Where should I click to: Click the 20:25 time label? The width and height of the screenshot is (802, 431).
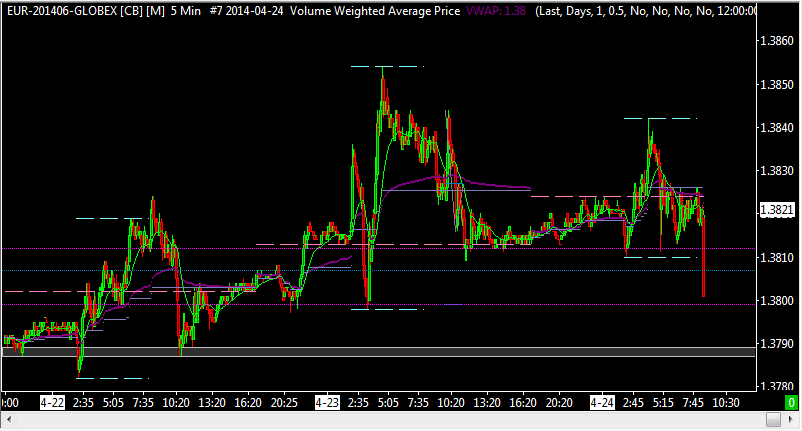coord(284,403)
